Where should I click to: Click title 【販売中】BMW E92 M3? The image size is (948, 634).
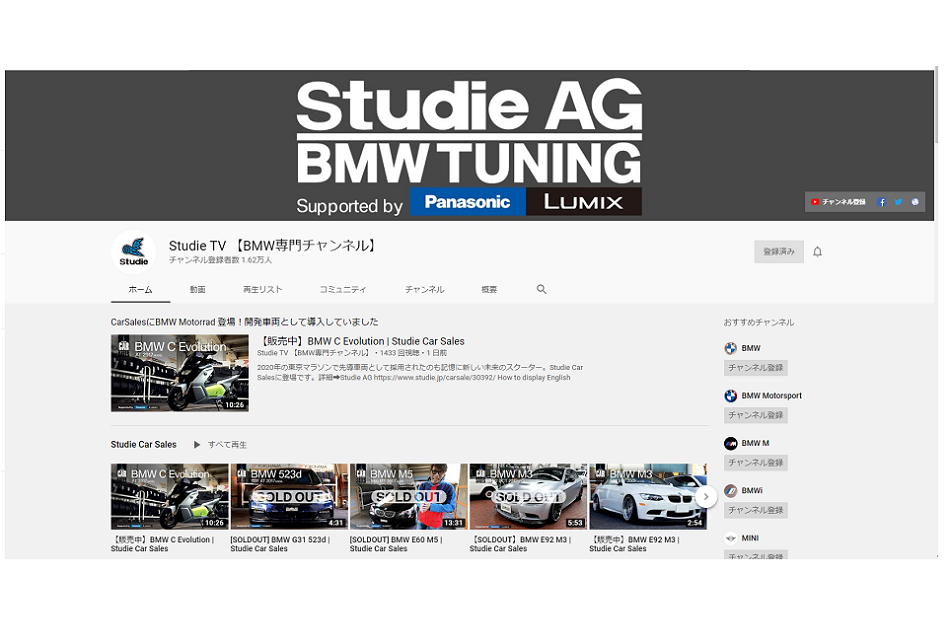pyautogui.click(x=634, y=545)
